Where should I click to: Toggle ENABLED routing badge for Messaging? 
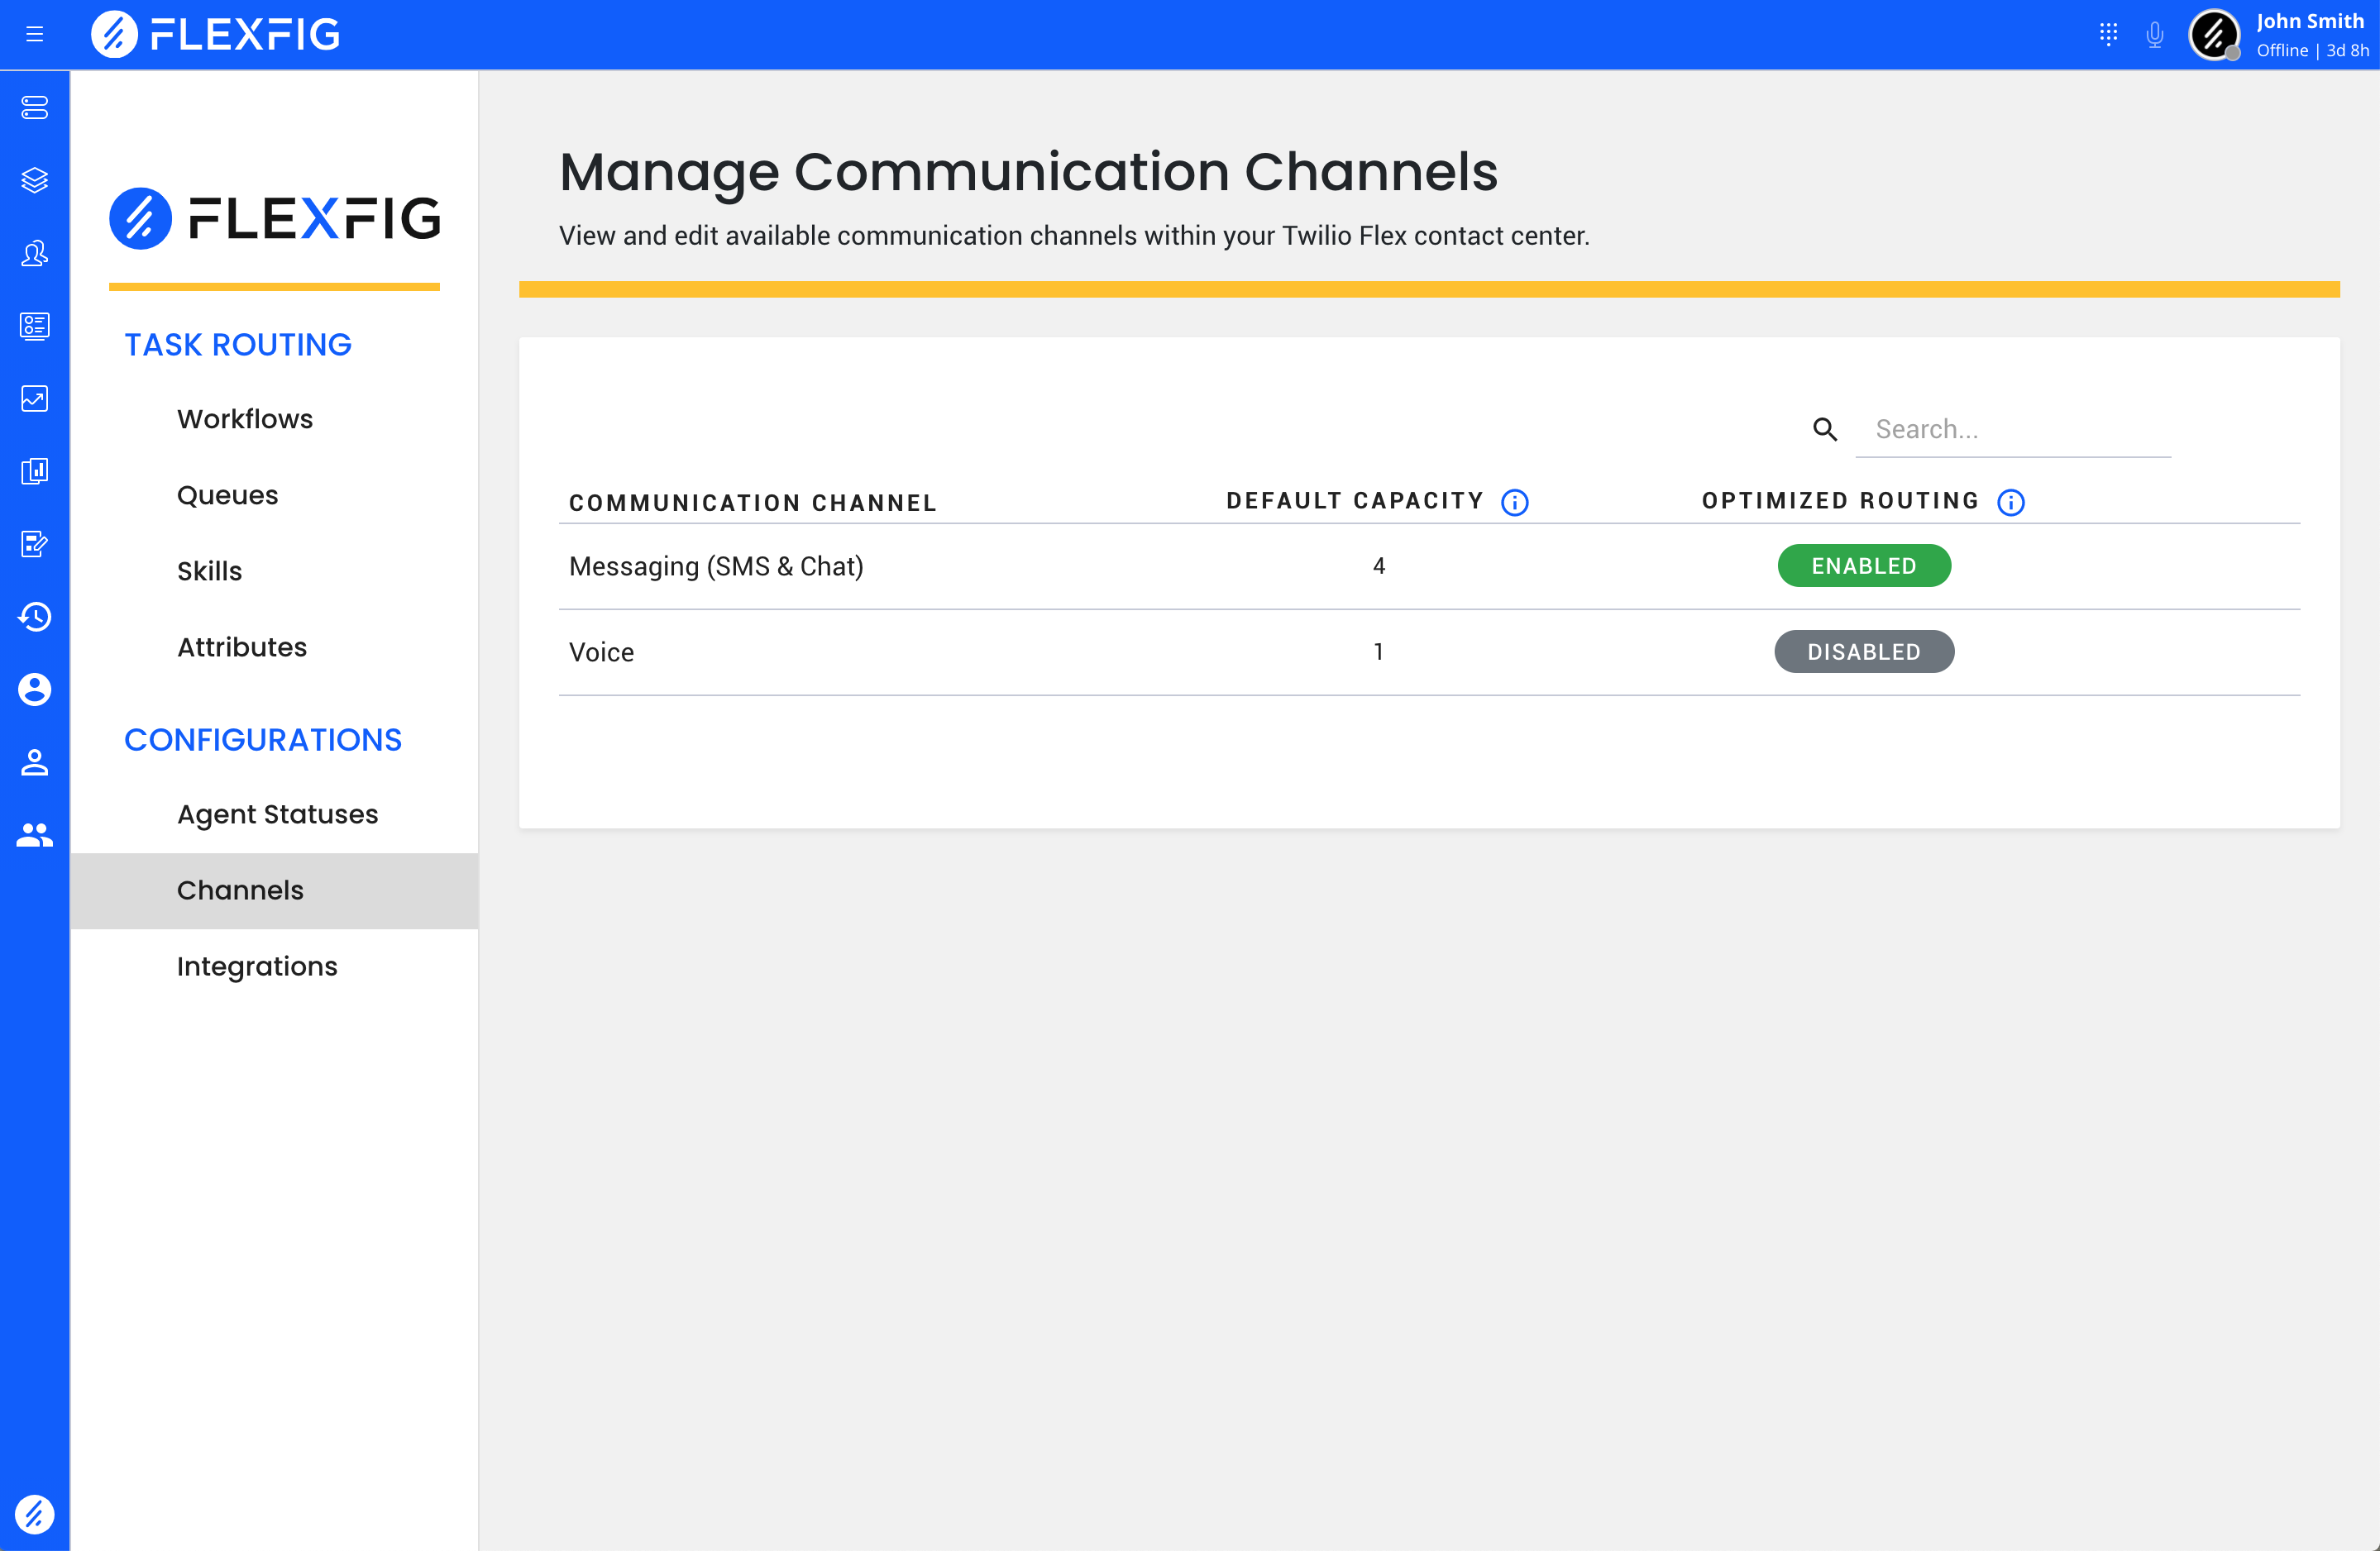click(x=1864, y=566)
